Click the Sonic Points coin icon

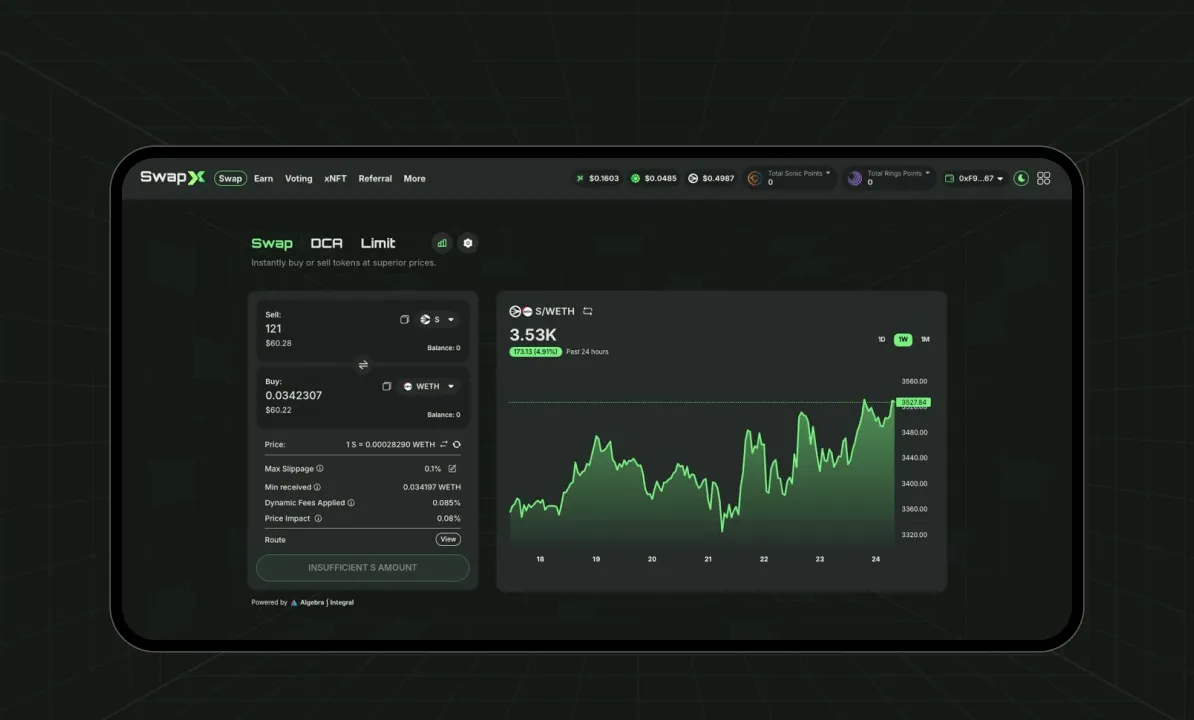pos(755,178)
